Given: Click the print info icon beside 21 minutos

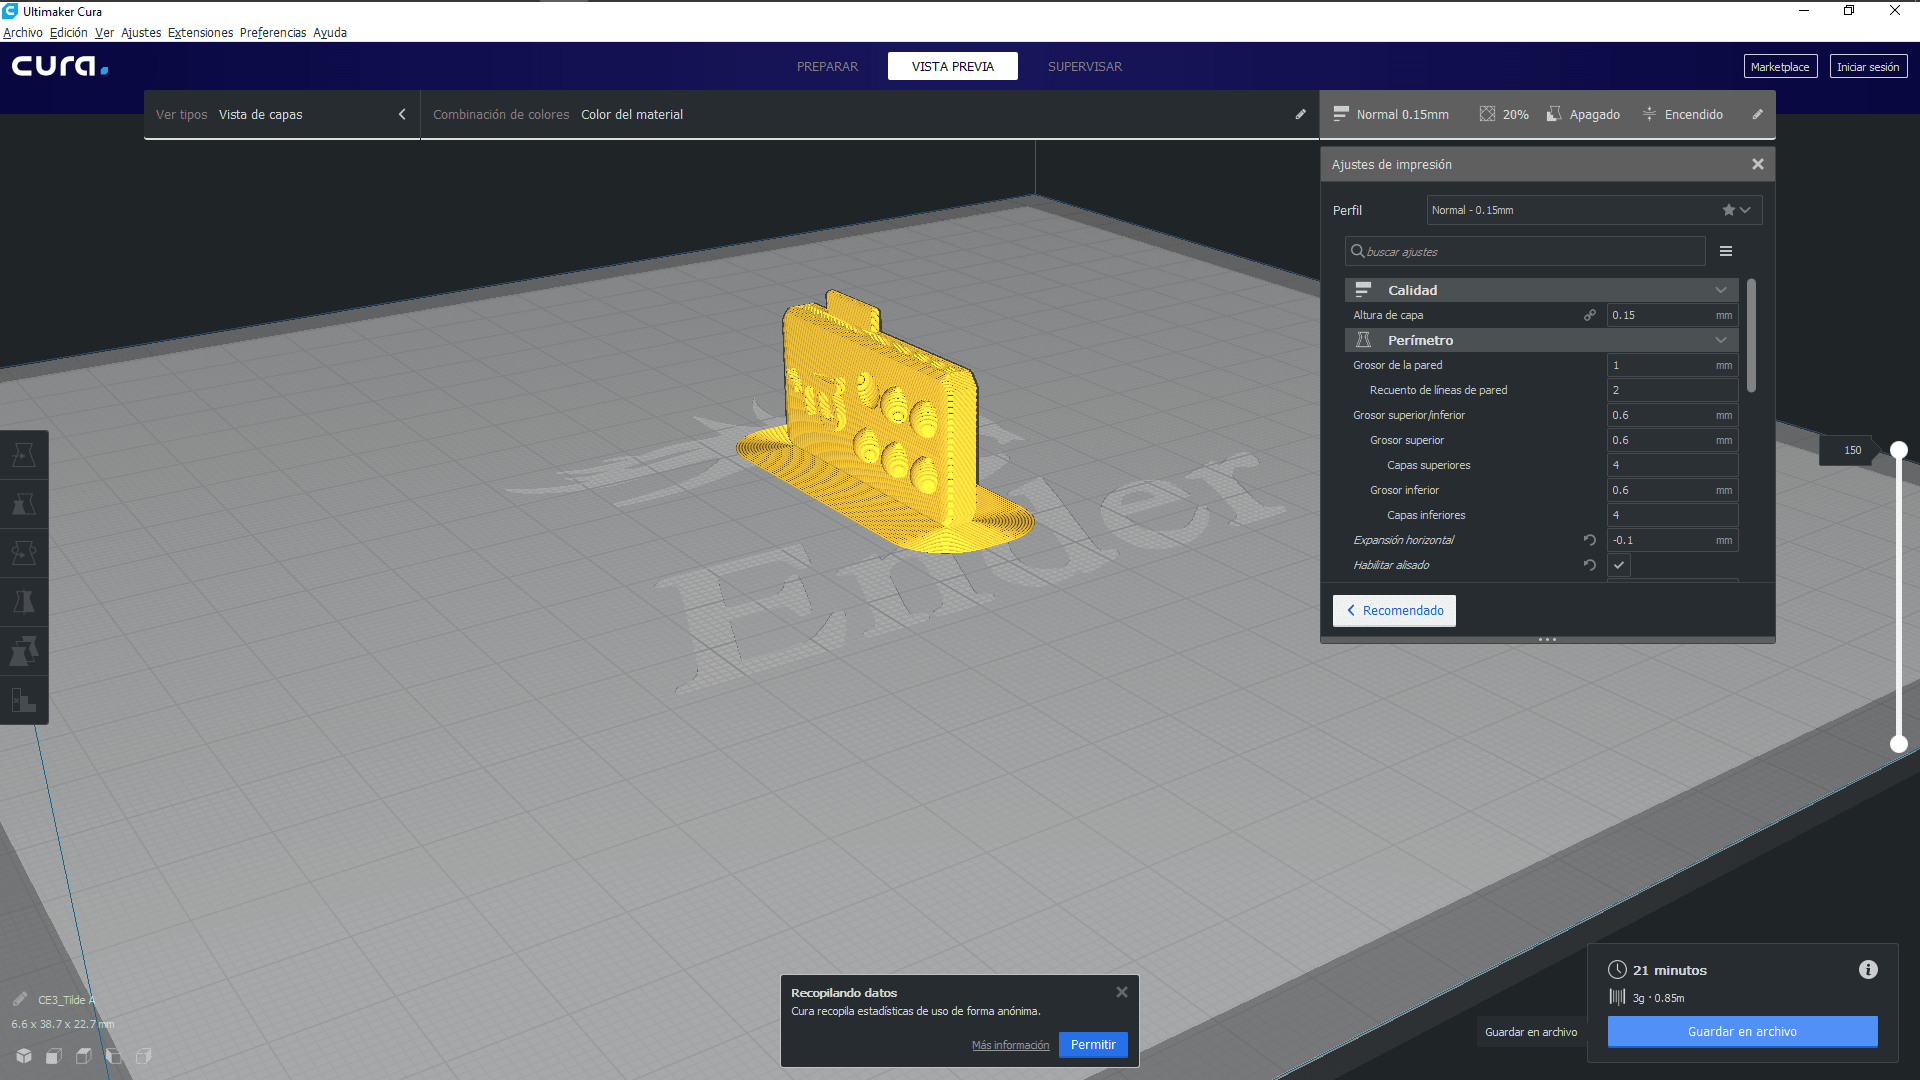Looking at the screenshot, I should pos(1868,970).
